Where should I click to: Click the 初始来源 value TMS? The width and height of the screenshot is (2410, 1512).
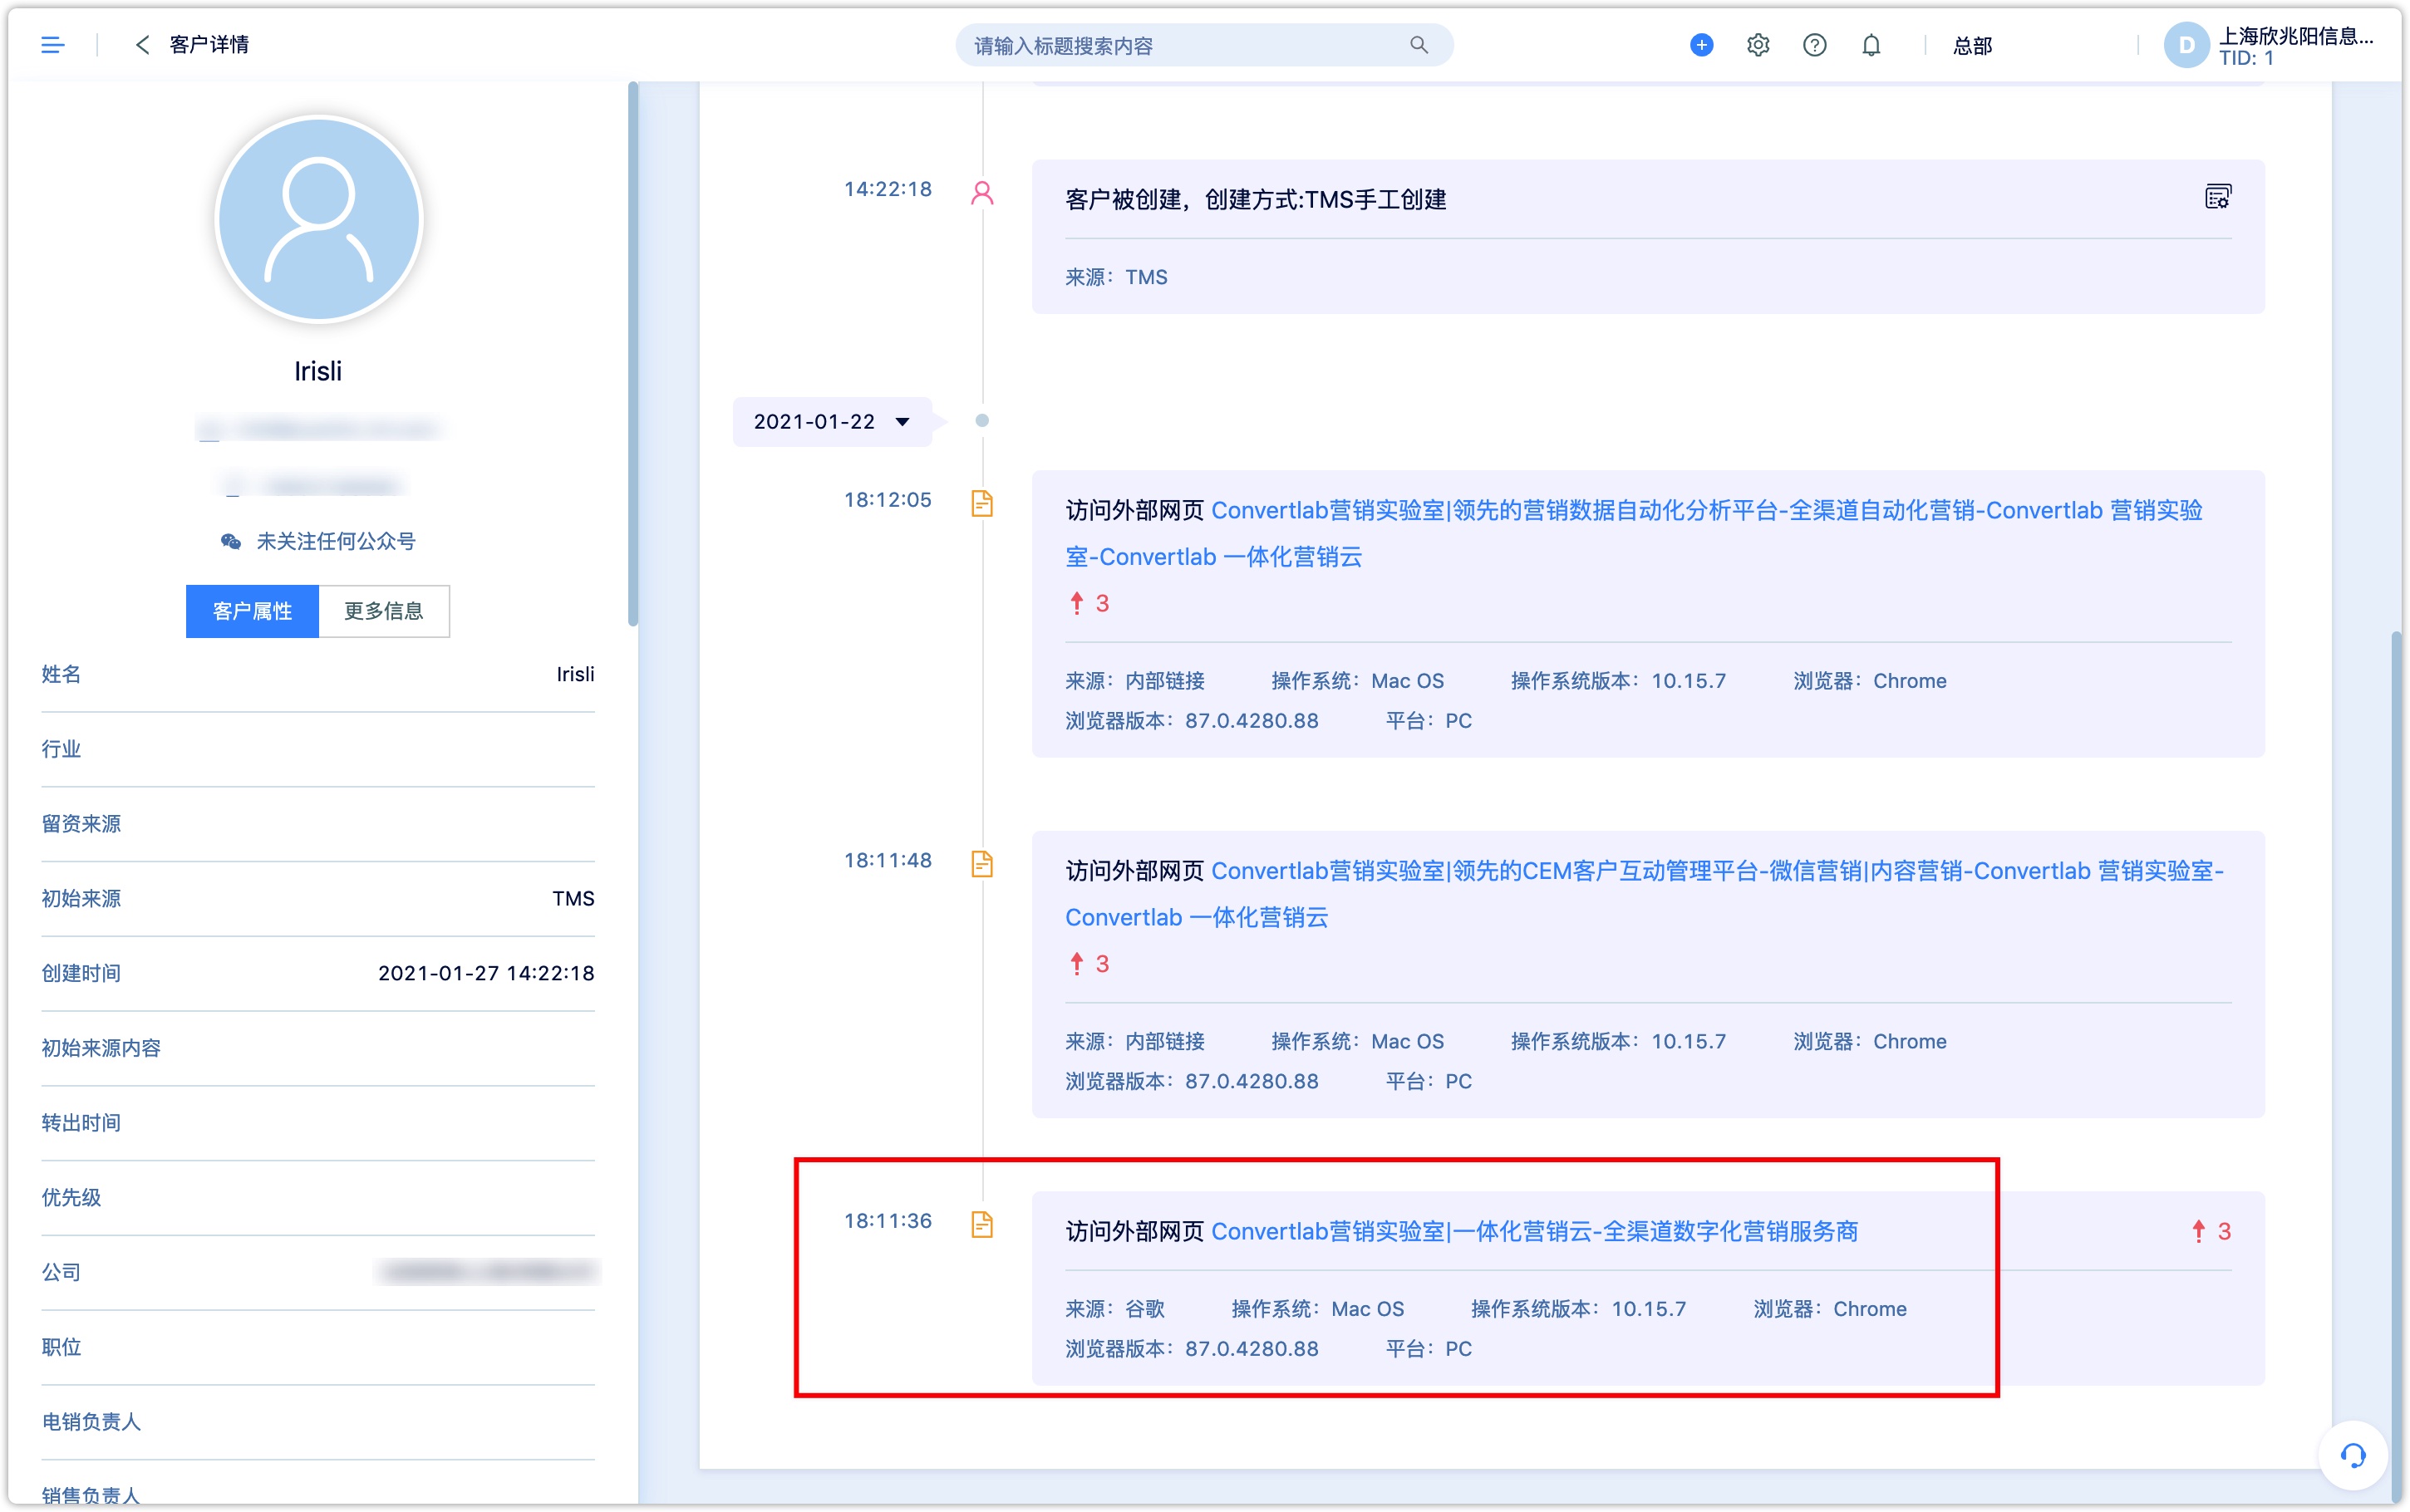point(573,898)
